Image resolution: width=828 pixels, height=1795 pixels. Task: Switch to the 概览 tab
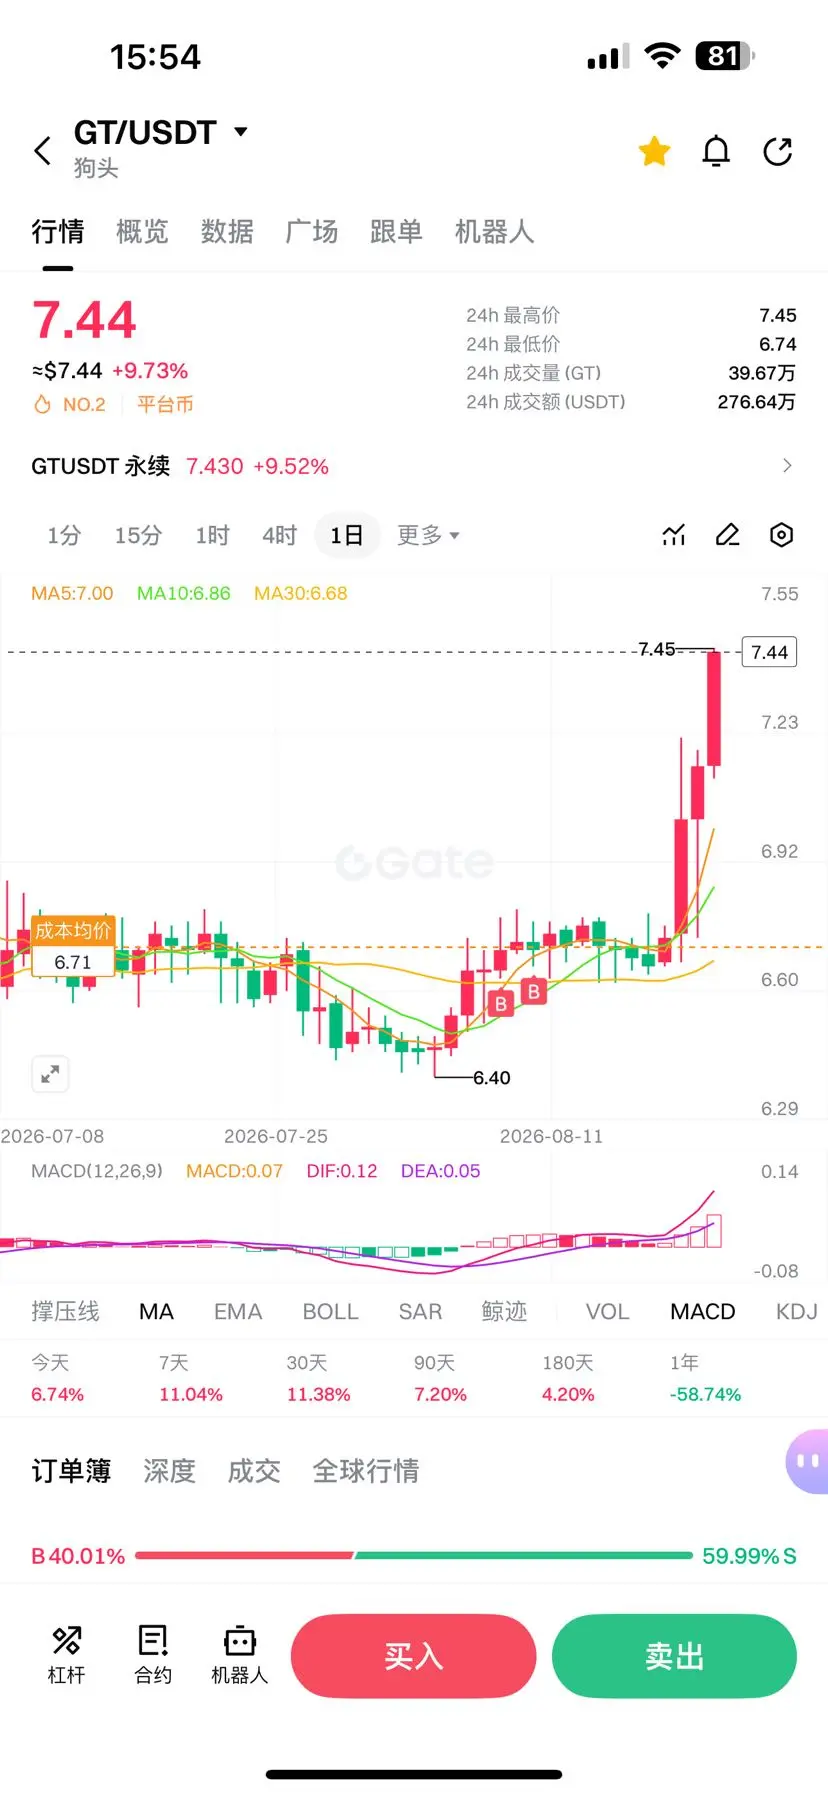pos(142,232)
